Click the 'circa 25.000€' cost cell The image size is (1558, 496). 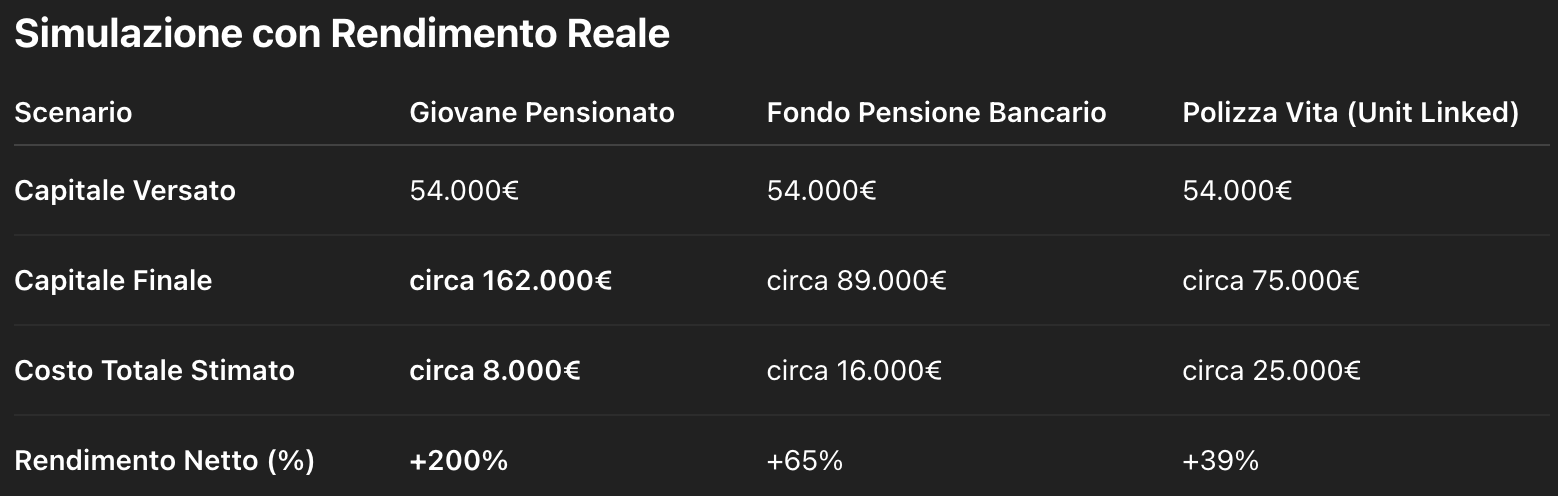[1271, 370]
